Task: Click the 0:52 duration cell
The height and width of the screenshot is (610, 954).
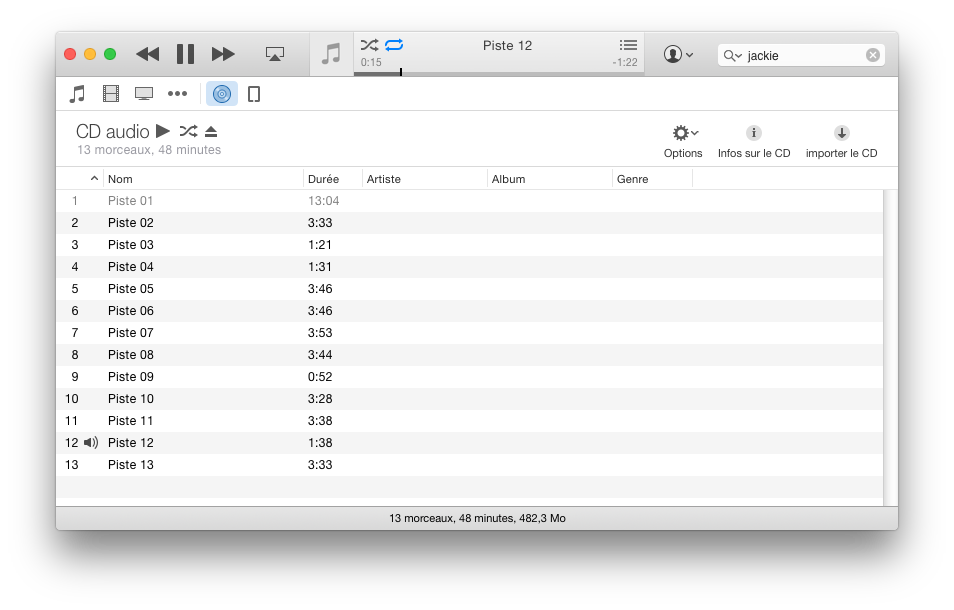Action: pos(320,376)
